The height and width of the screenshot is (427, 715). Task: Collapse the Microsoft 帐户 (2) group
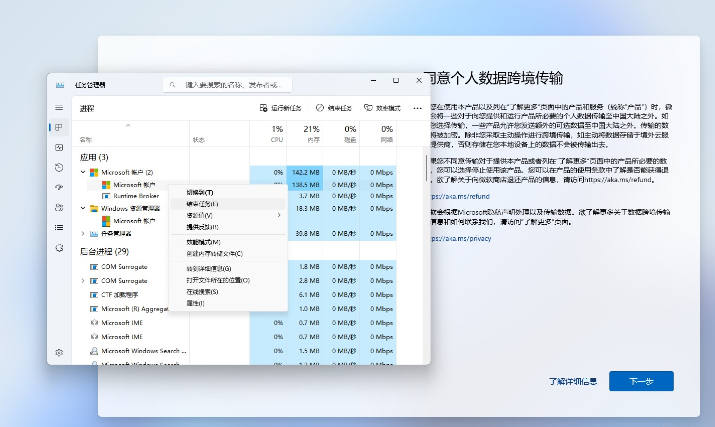pyautogui.click(x=83, y=172)
